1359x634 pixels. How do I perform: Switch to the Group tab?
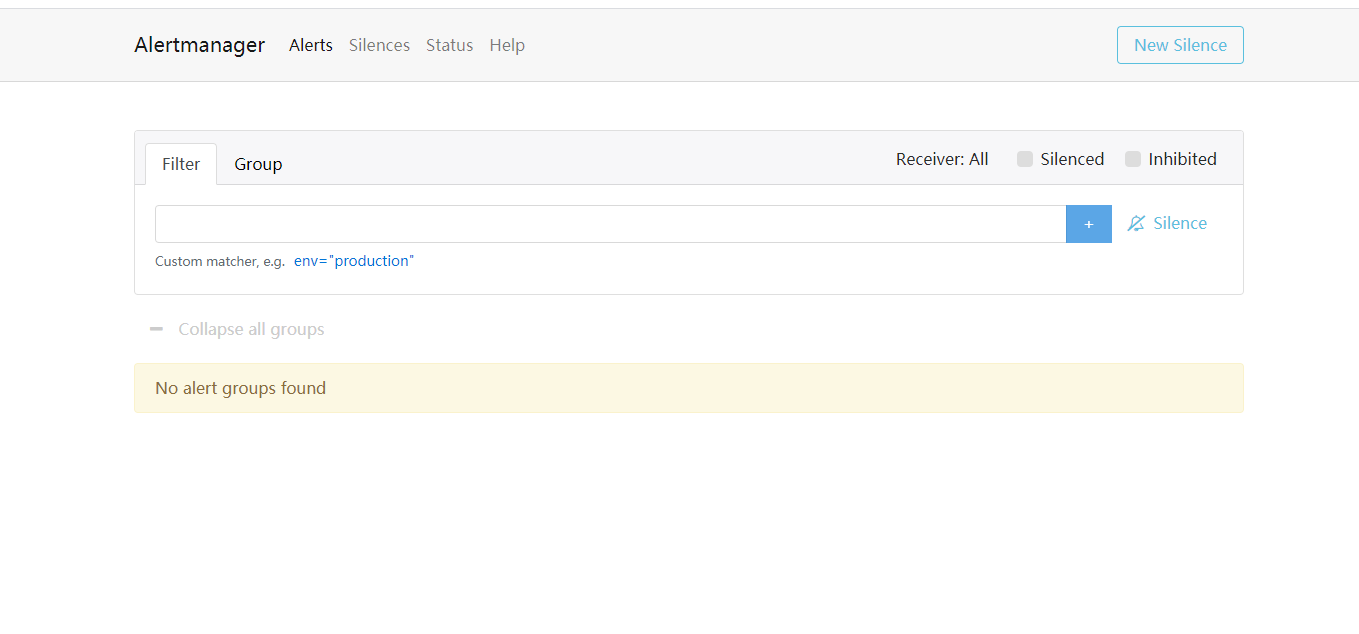point(258,164)
